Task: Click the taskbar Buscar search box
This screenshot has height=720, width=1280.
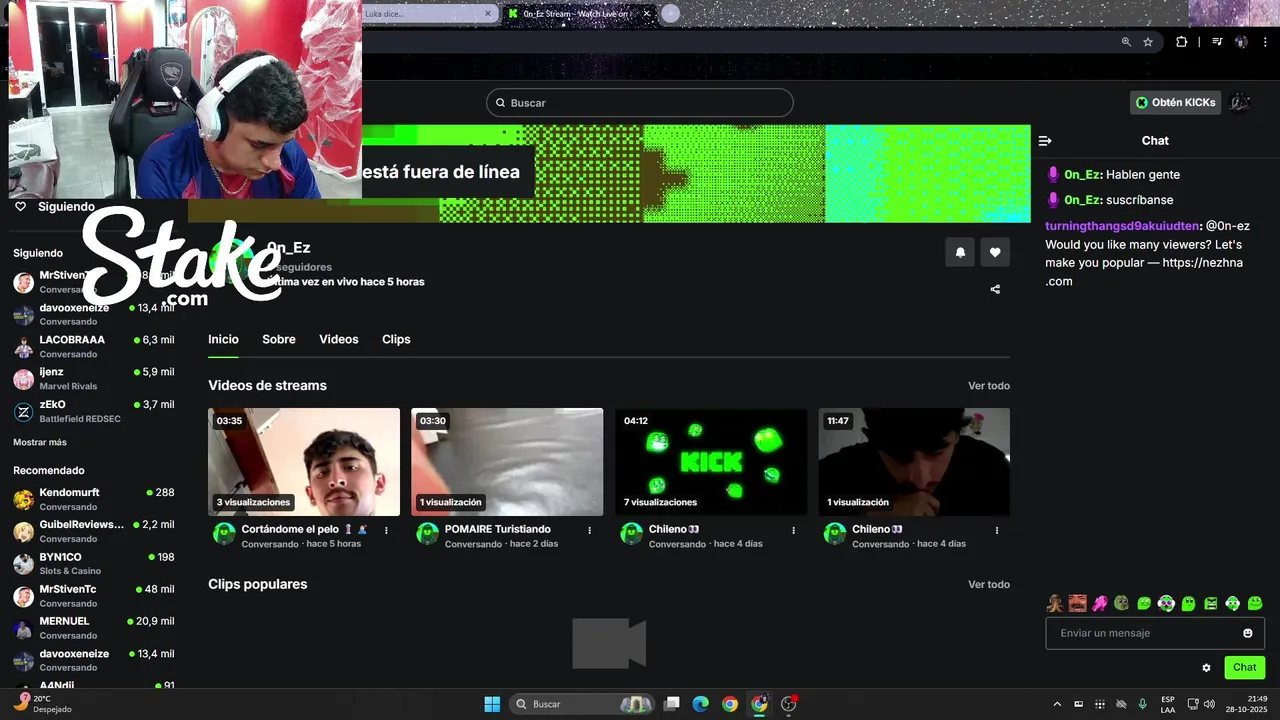Action: click(x=582, y=704)
